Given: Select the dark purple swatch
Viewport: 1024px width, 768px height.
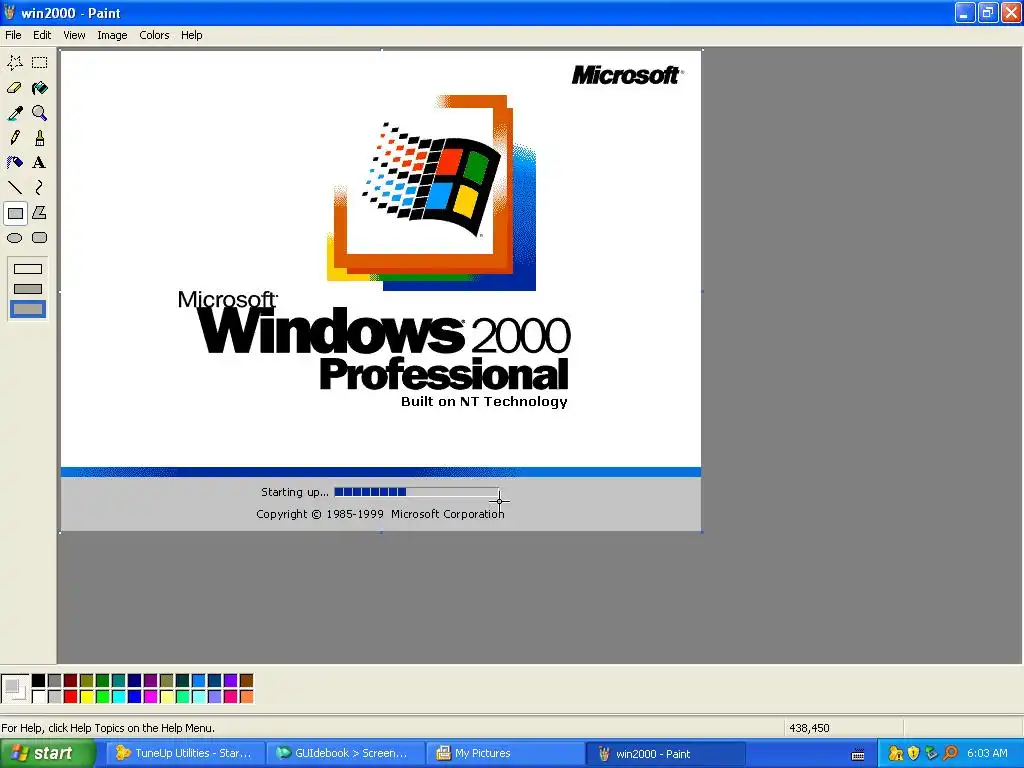Looking at the screenshot, I should tap(150, 680).
